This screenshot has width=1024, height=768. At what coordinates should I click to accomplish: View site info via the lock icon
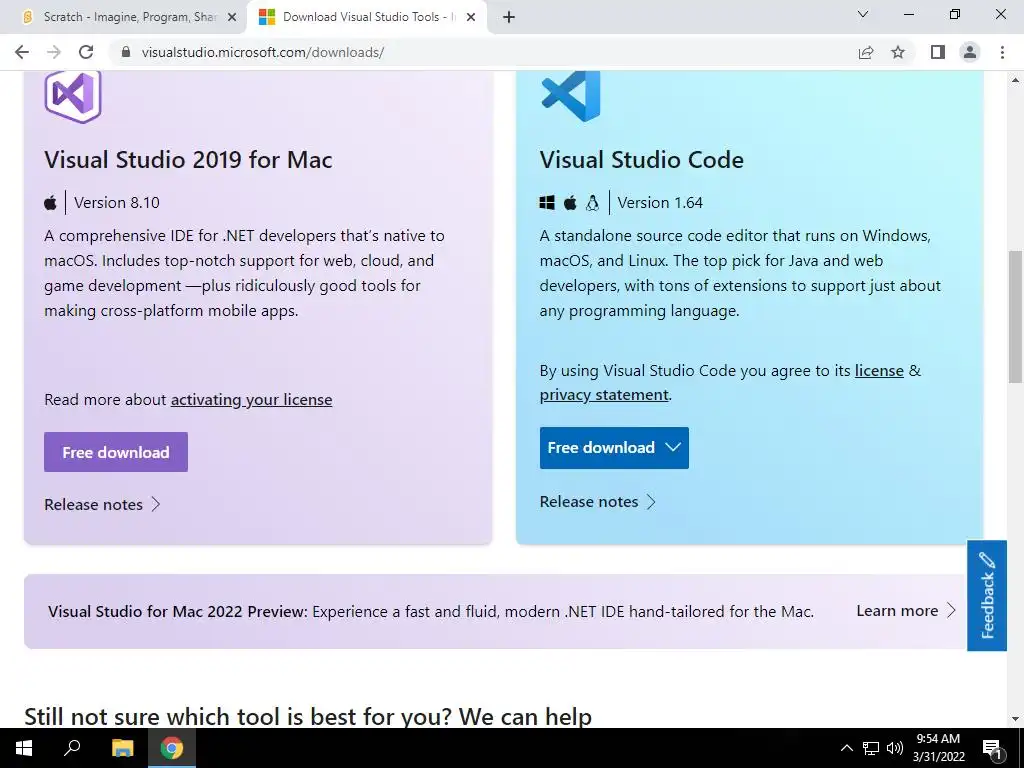[126, 52]
